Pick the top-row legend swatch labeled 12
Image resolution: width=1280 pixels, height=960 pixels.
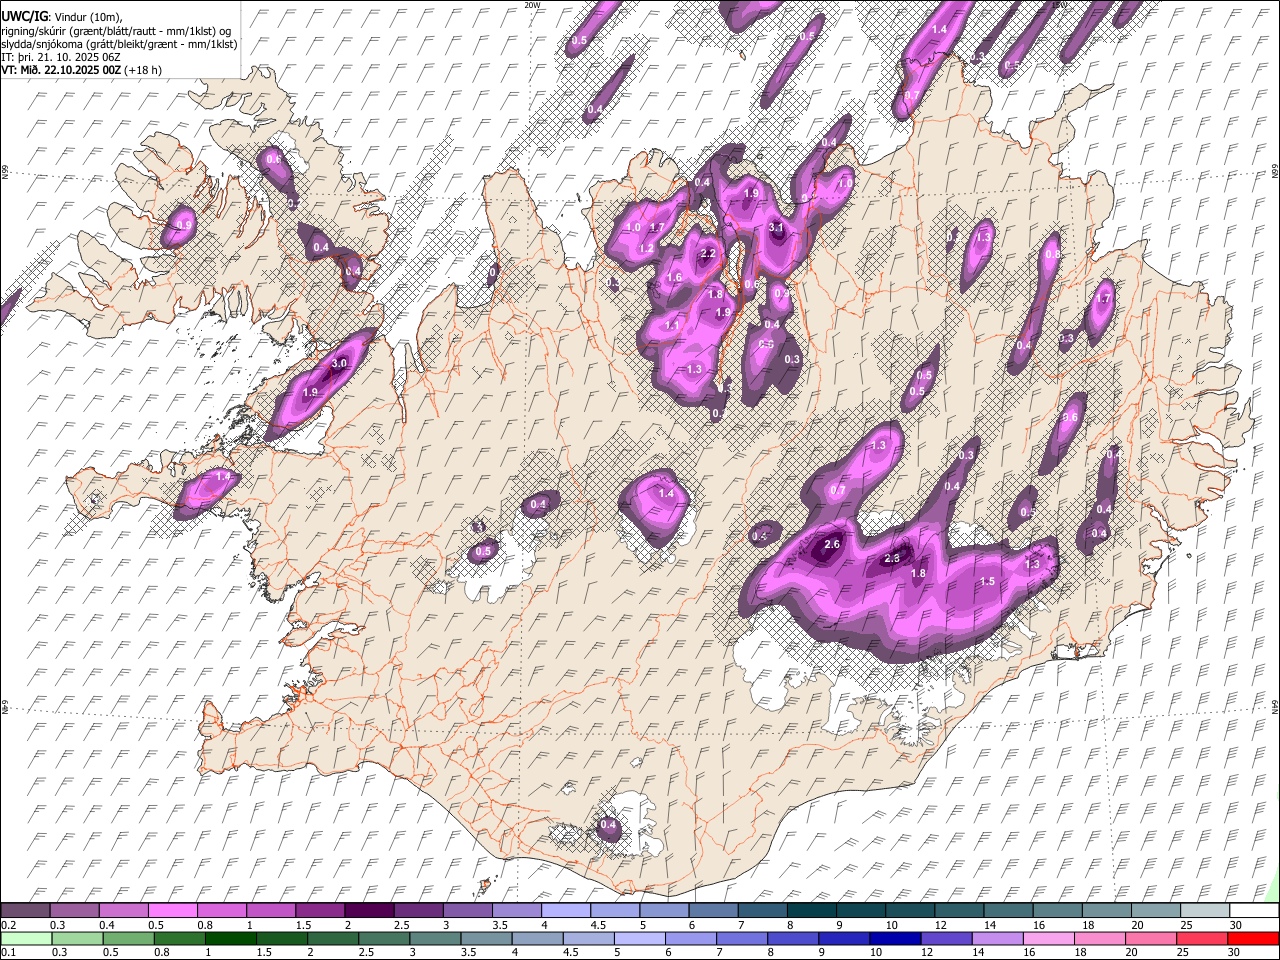tap(960, 910)
